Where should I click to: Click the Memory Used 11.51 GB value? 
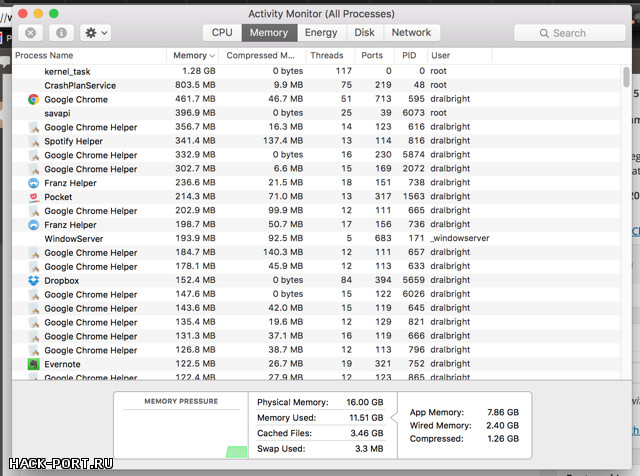(x=366, y=418)
